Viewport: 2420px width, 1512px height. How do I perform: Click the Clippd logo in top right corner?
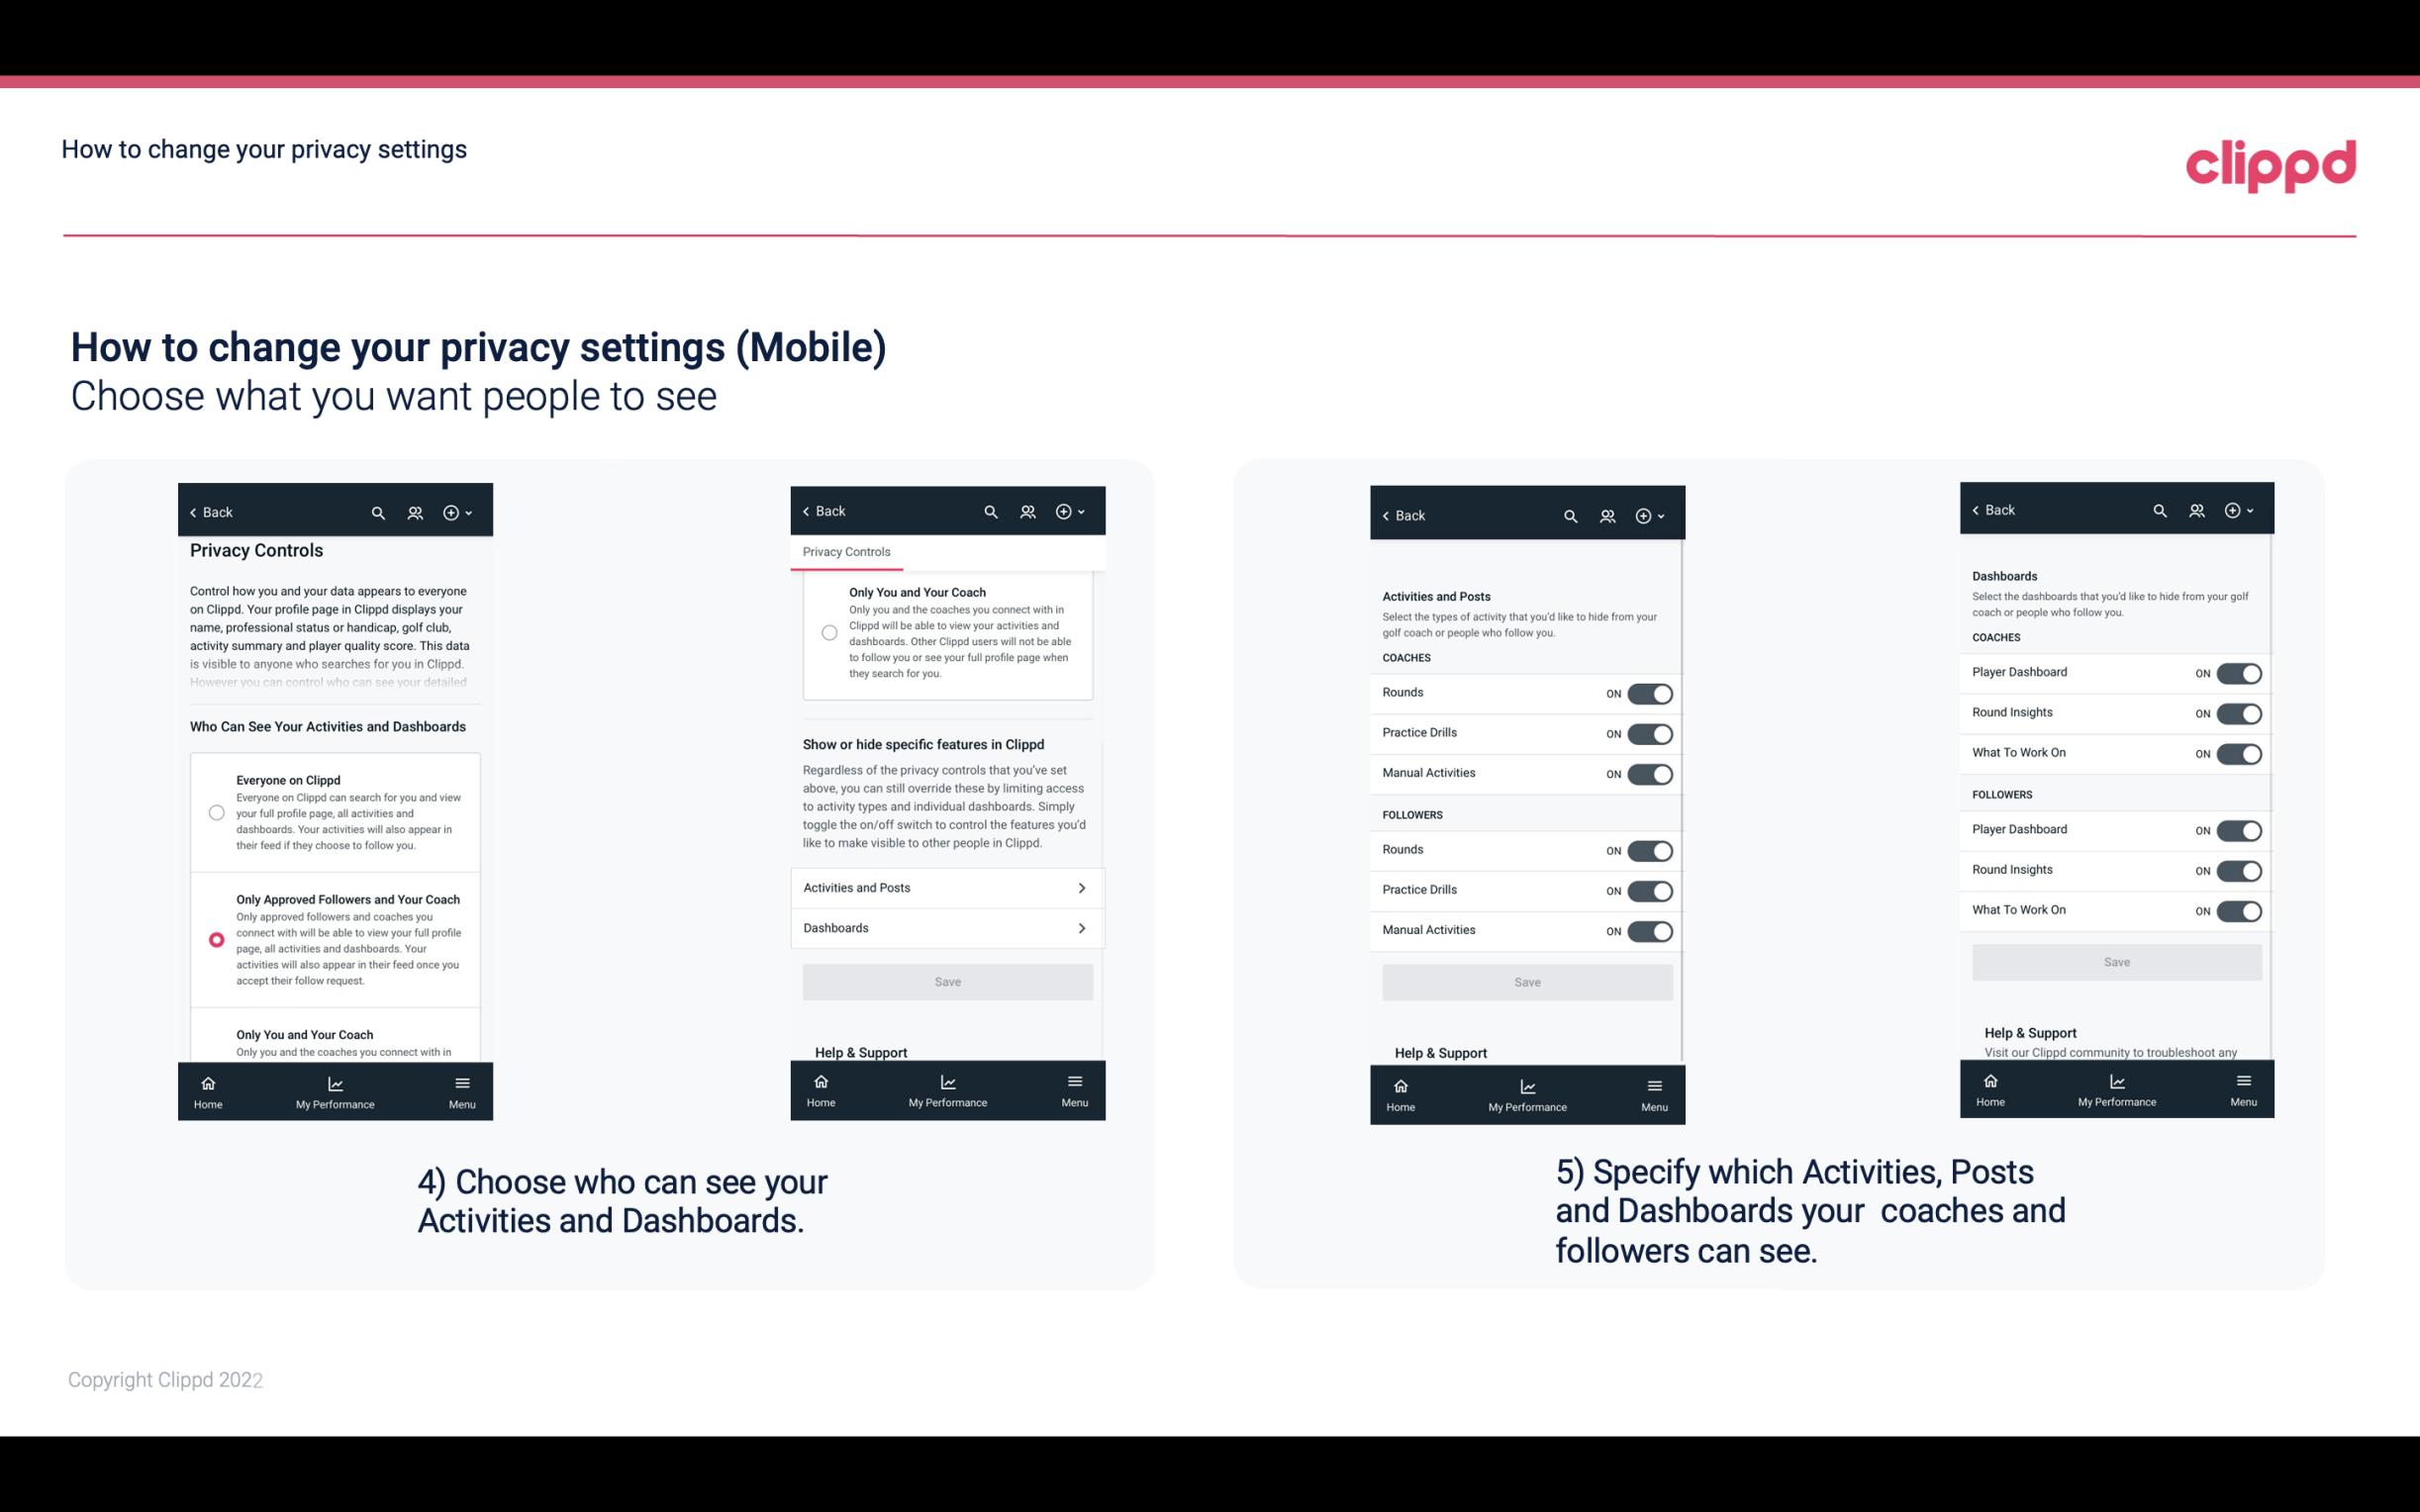2271,162
